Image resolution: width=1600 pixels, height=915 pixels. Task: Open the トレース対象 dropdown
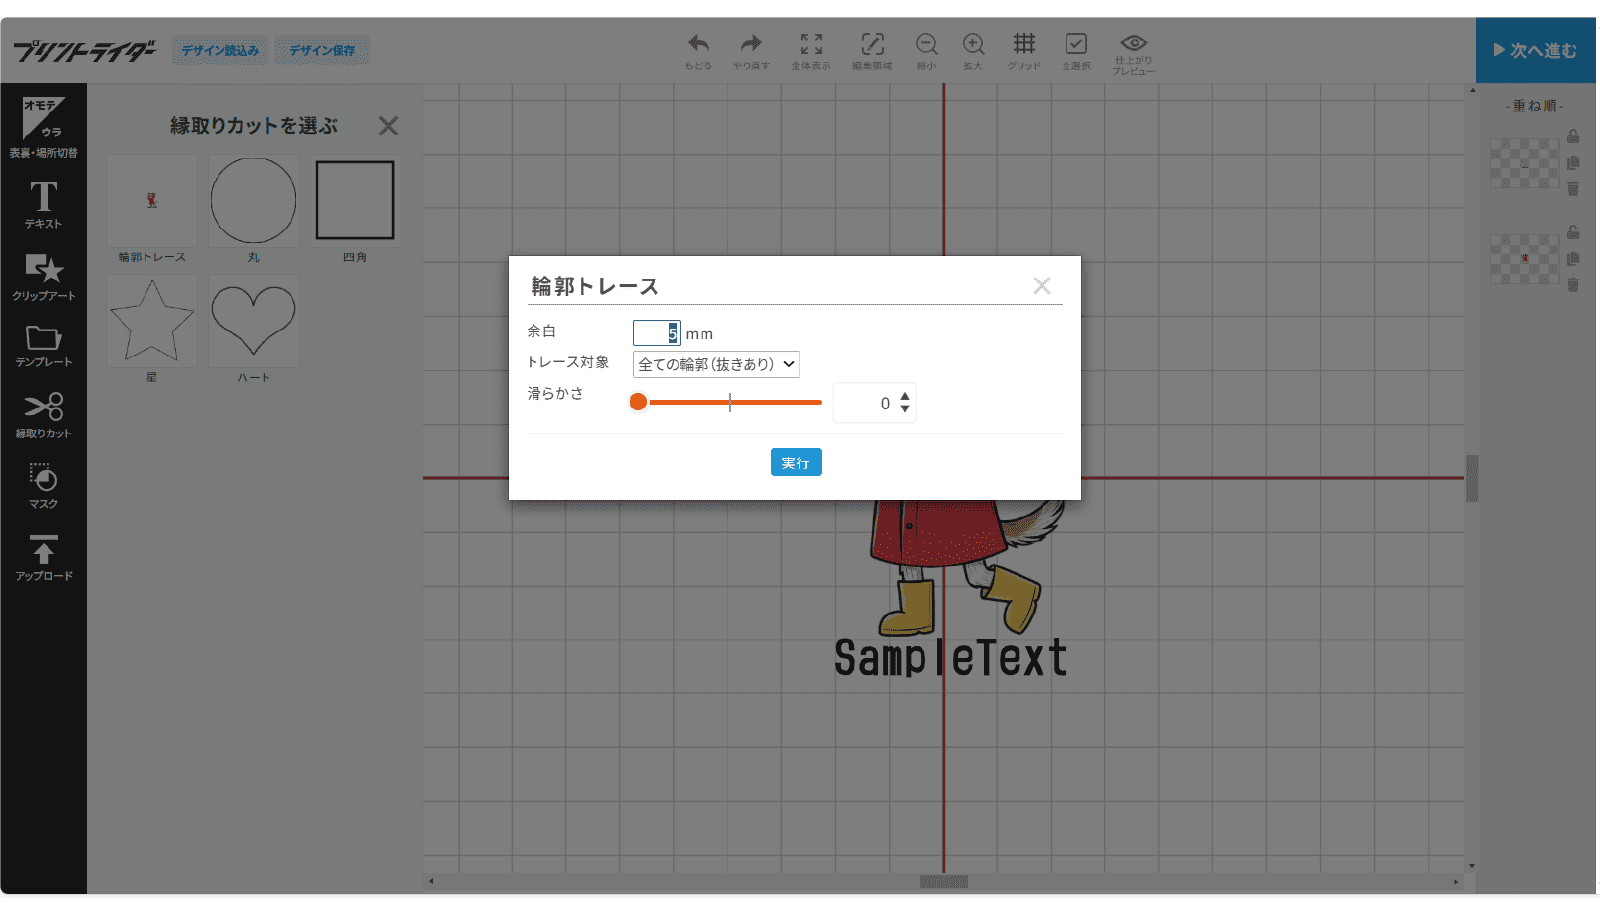tap(716, 364)
